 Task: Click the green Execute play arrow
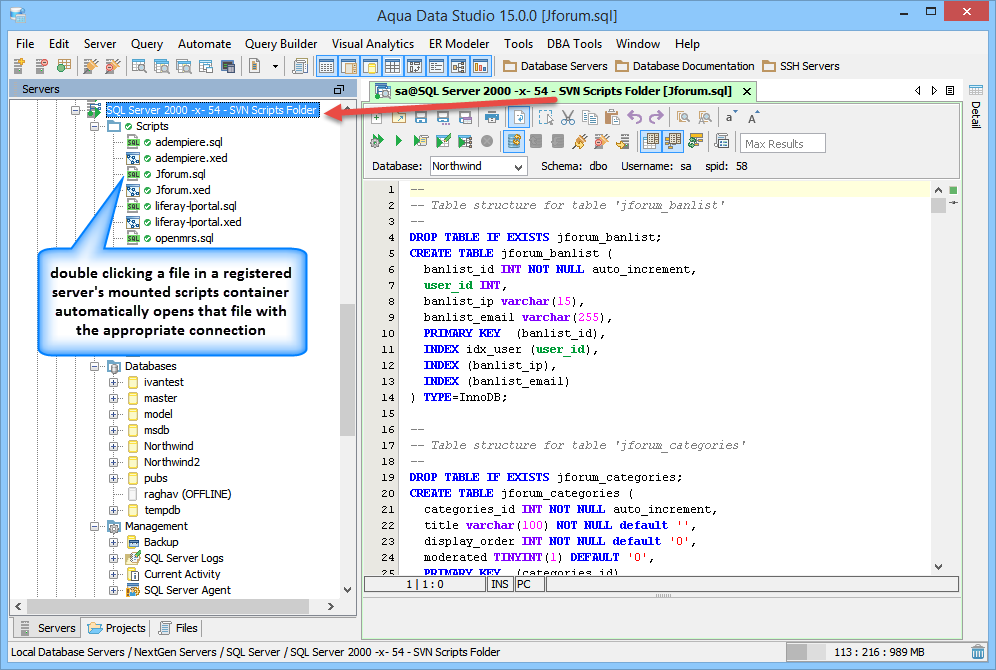[x=398, y=141]
